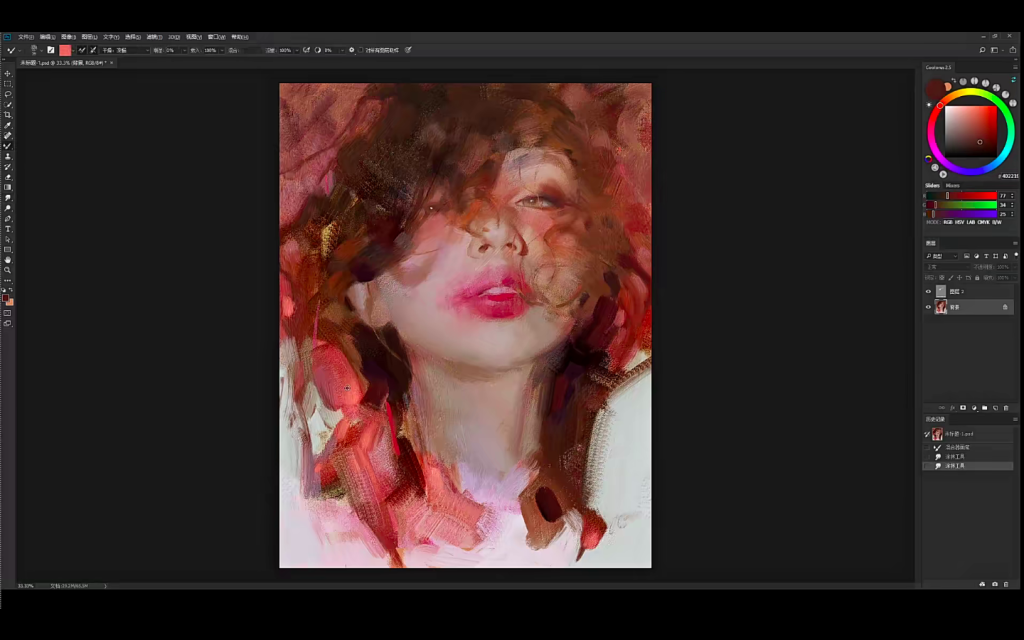Switch to the Mixers tab
Viewport: 1024px width, 640px height.
coord(953,185)
